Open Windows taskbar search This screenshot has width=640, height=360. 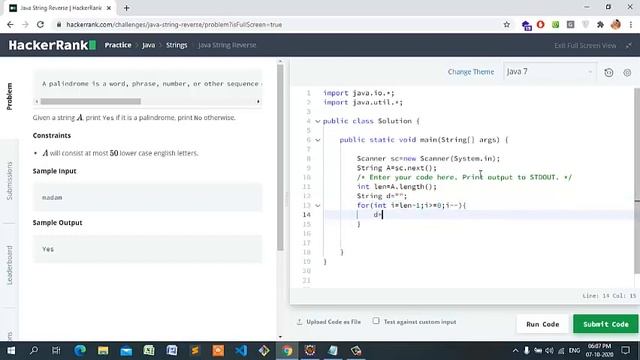point(34,350)
